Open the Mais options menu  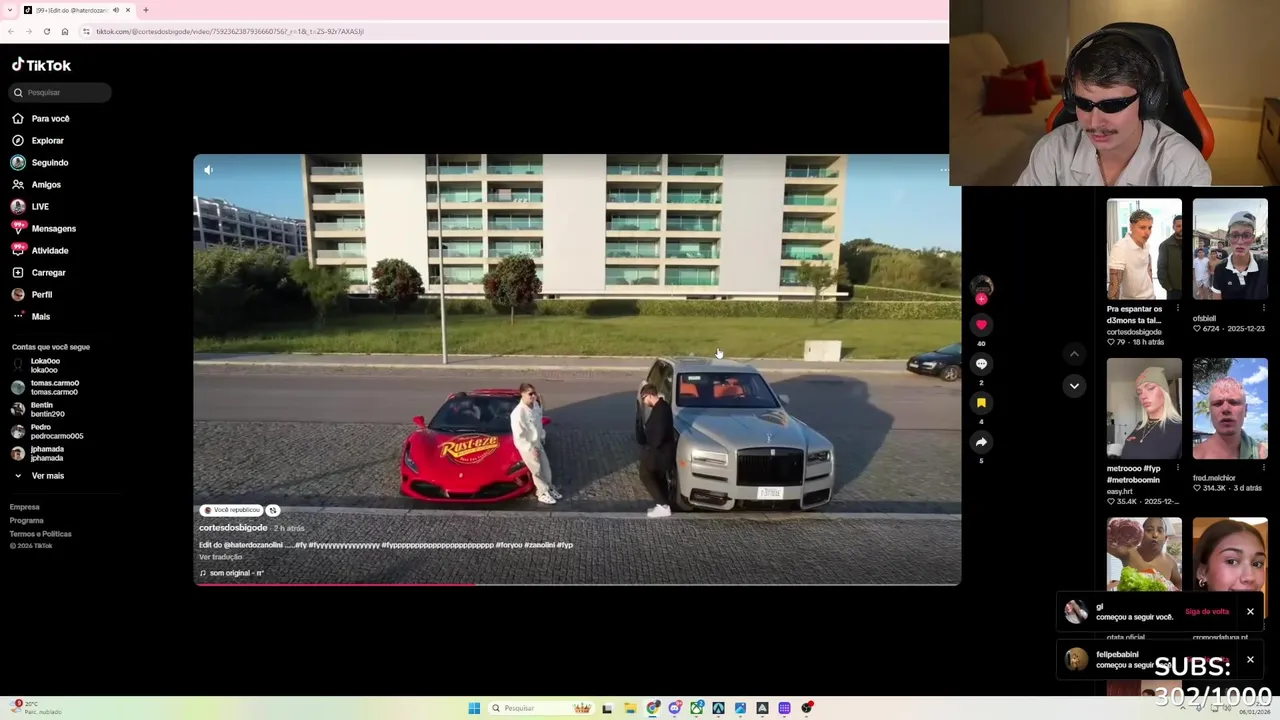point(31,316)
